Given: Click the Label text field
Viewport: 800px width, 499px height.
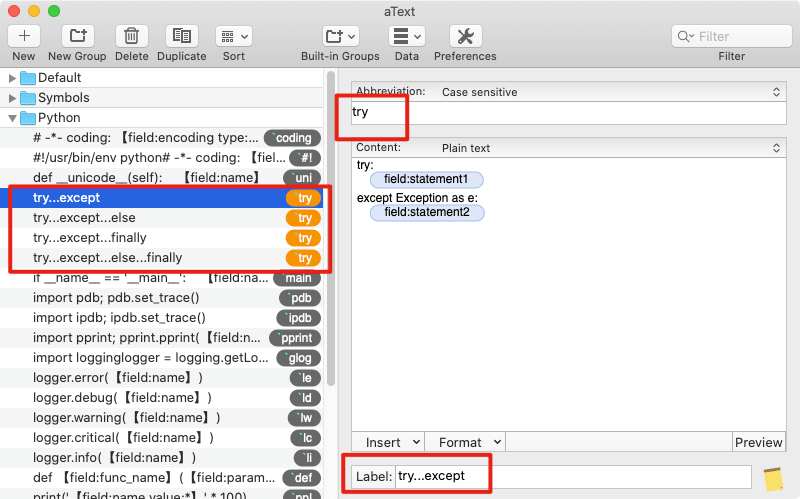Looking at the screenshot, I should pos(573,477).
